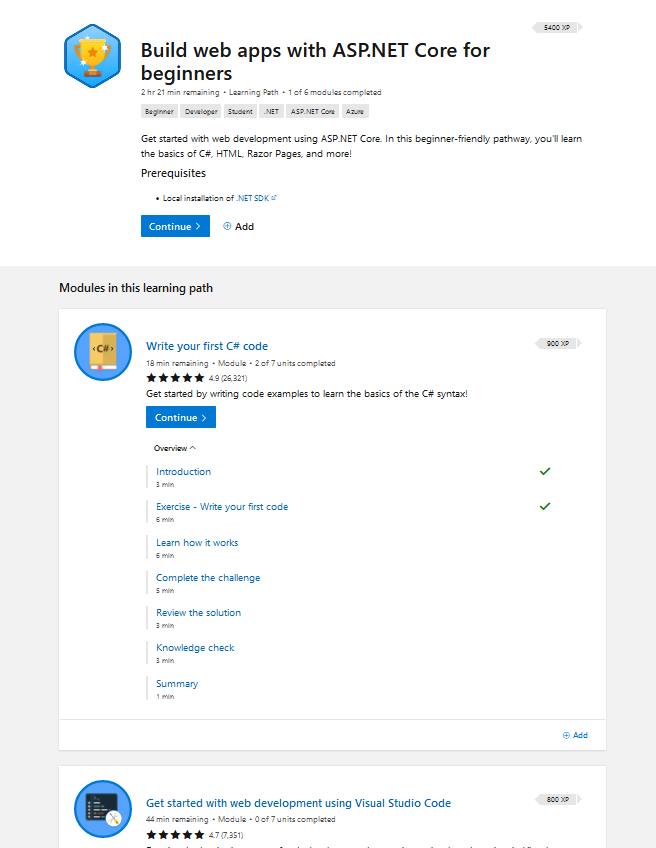The image size is (656, 848).
Task: Open Get started with web development using Visual Studio Code
Action: click(x=299, y=803)
